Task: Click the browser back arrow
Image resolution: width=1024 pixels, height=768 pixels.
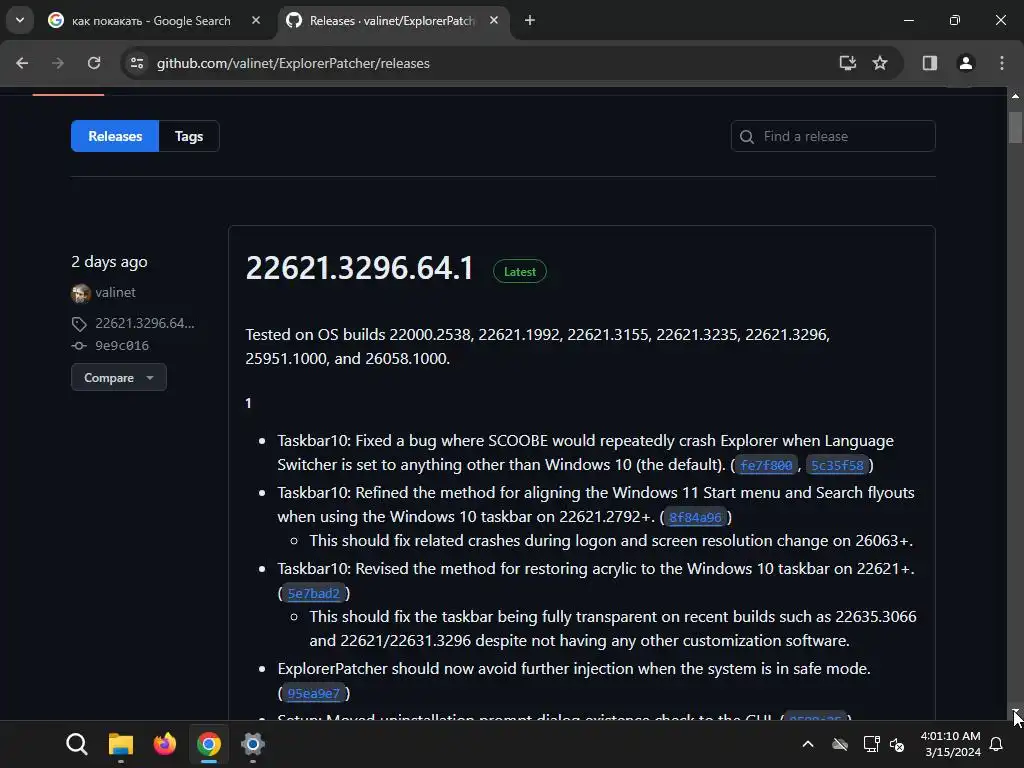Action: (22, 63)
